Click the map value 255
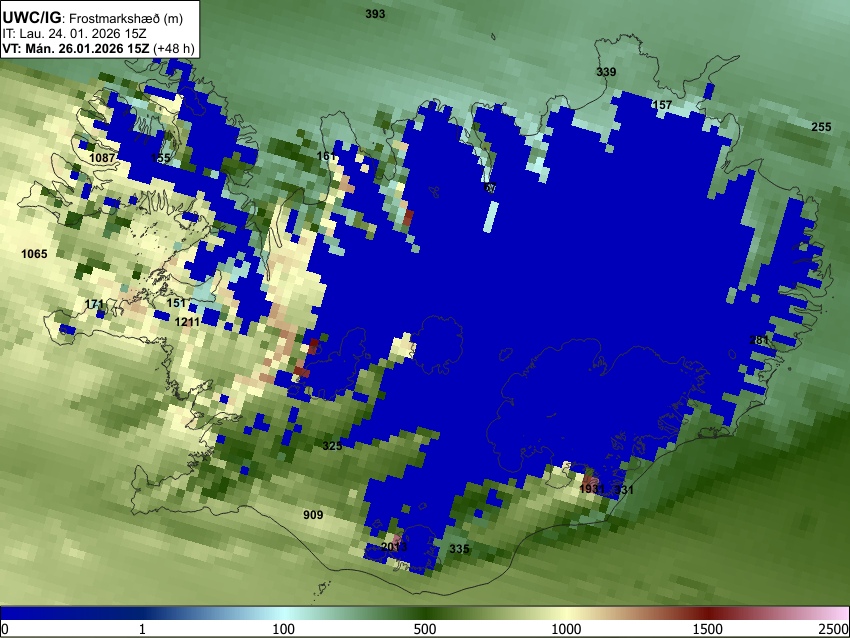The width and height of the screenshot is (850, 638). [x=821, y=127]
